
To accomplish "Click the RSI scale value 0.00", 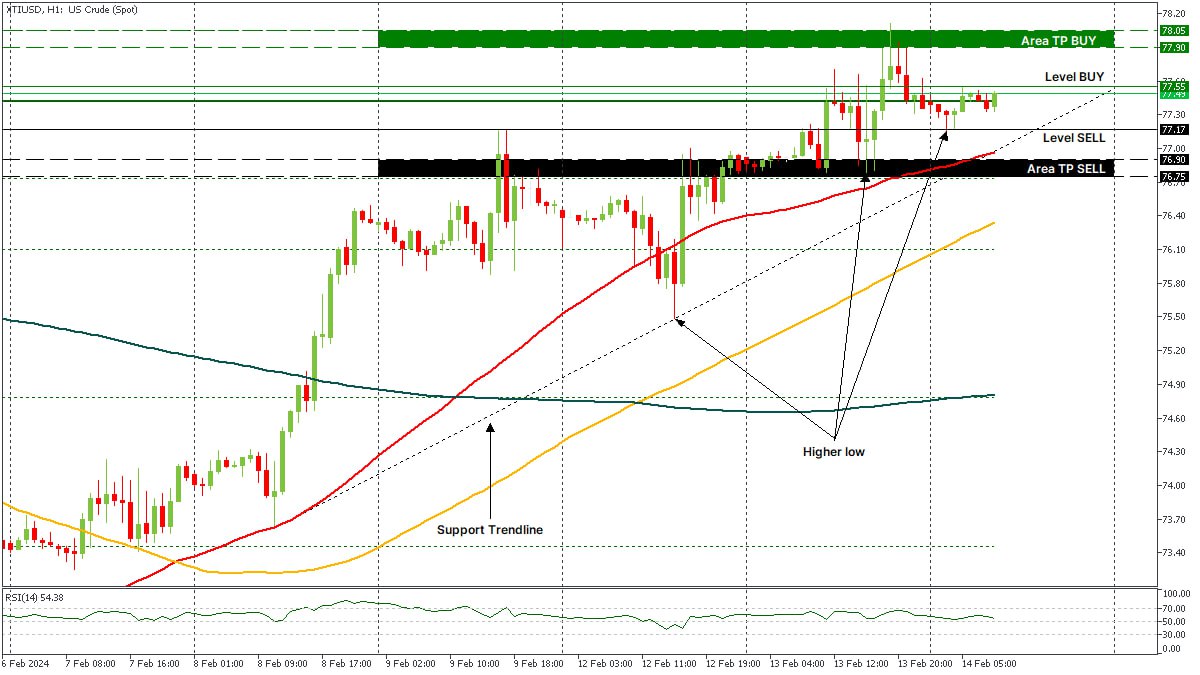I will [x=1172, y=648].
